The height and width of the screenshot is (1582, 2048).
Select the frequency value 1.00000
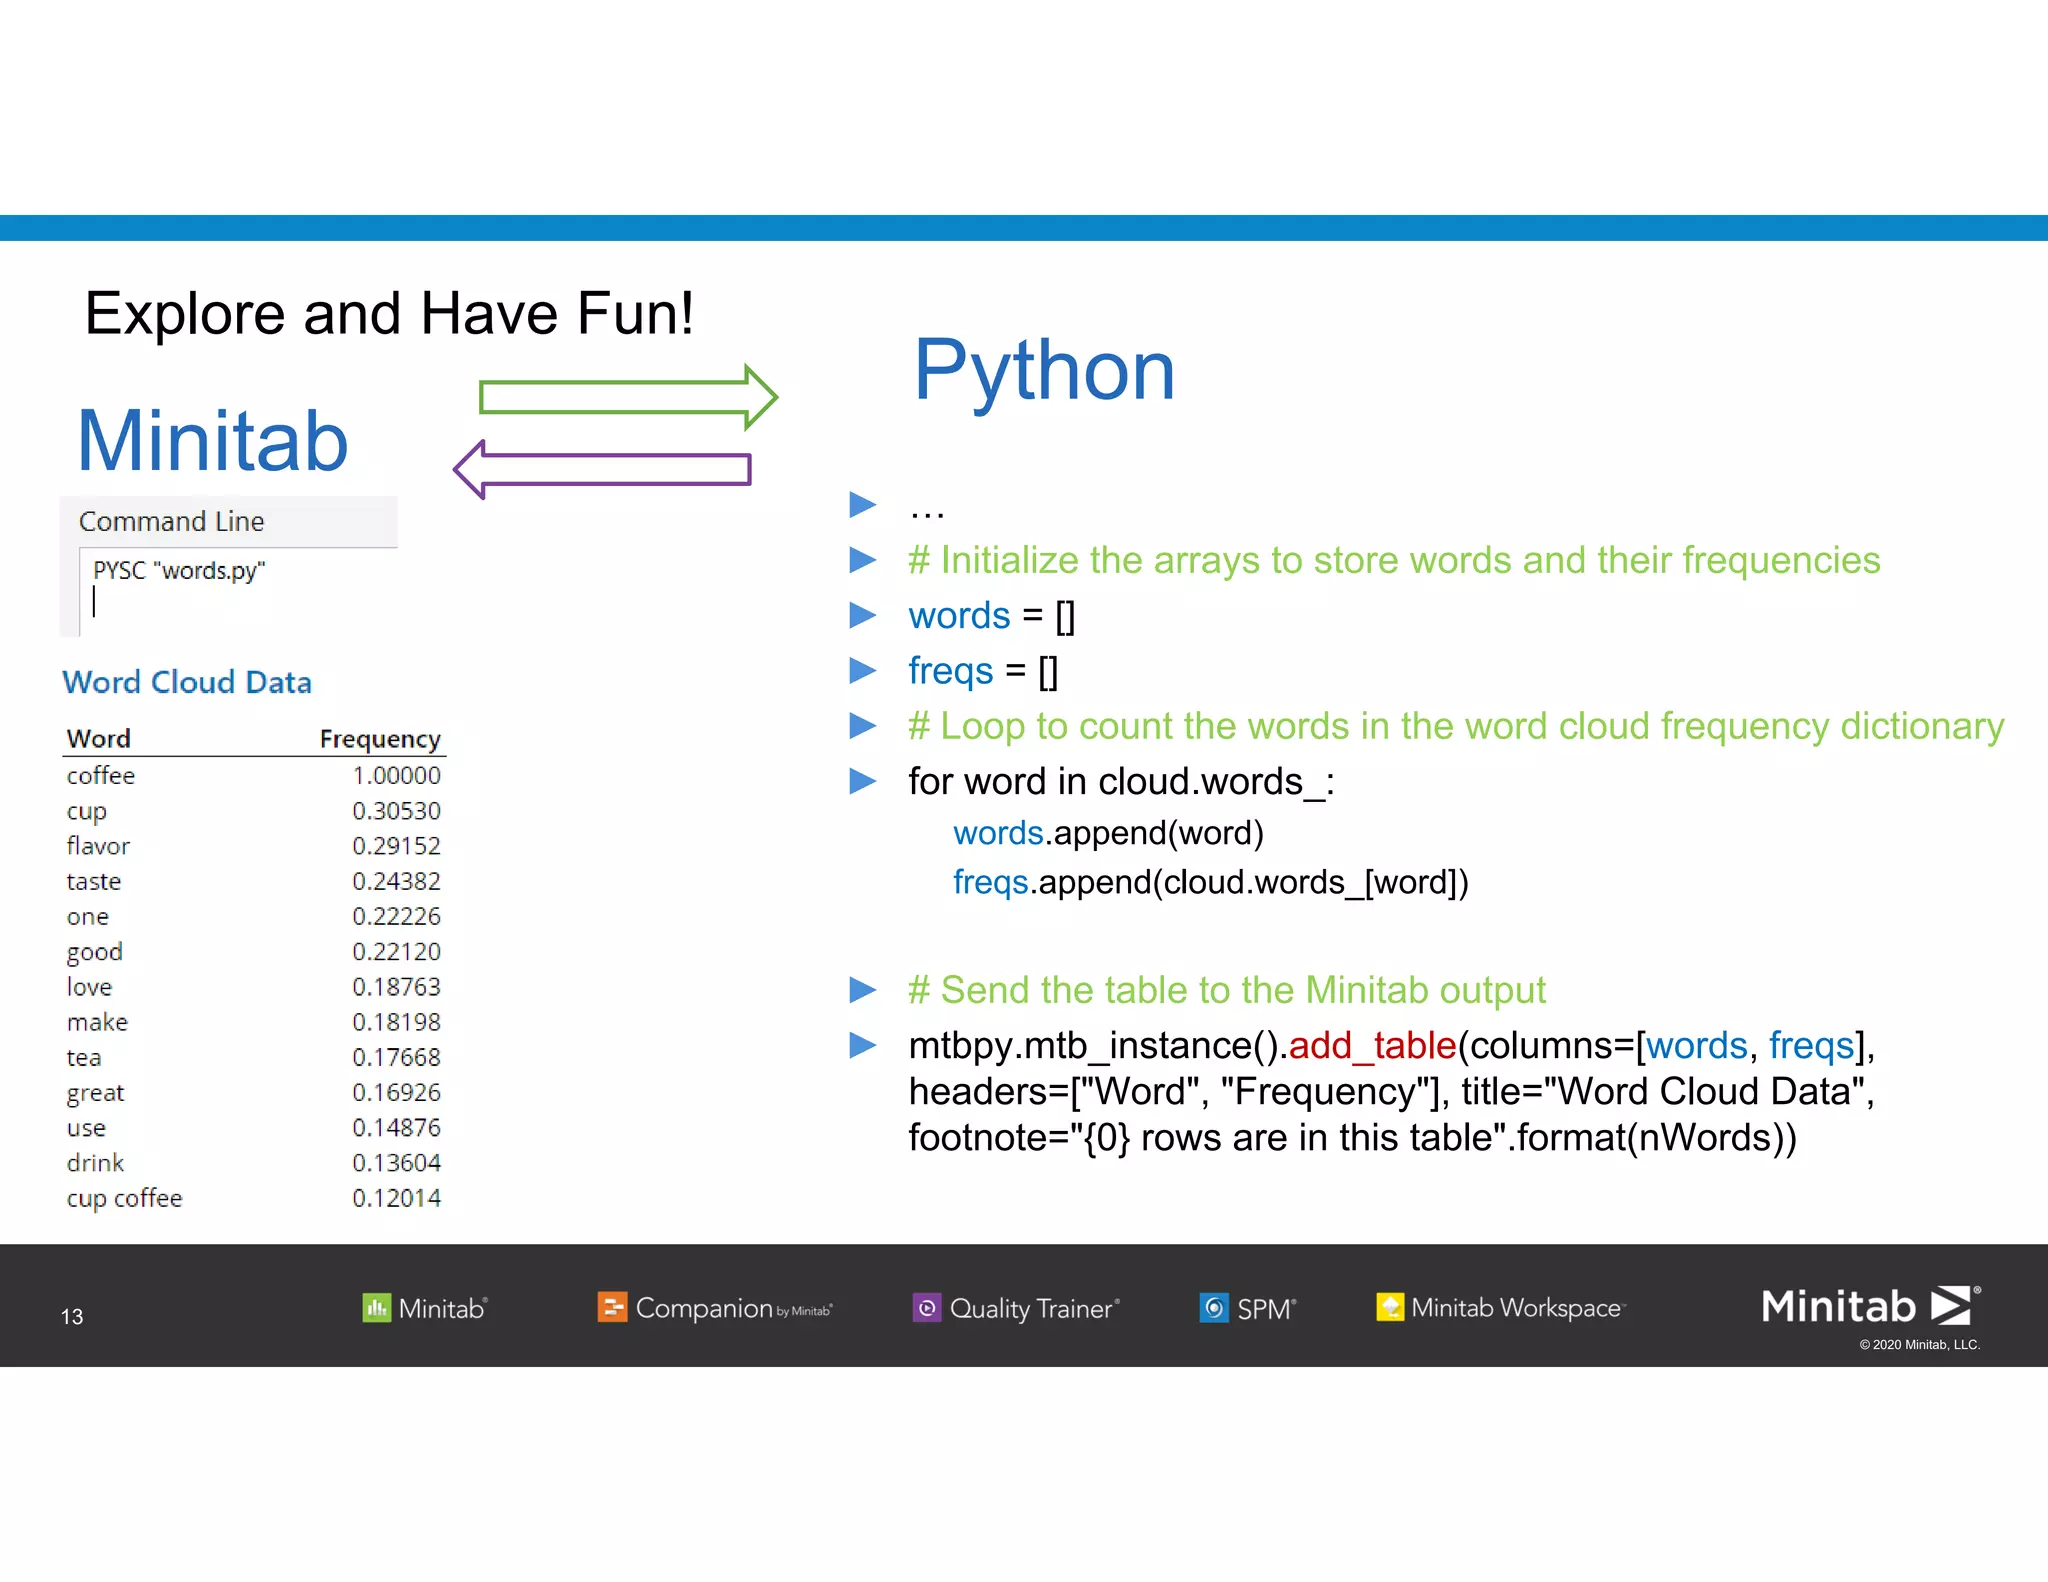coord(396,775)
